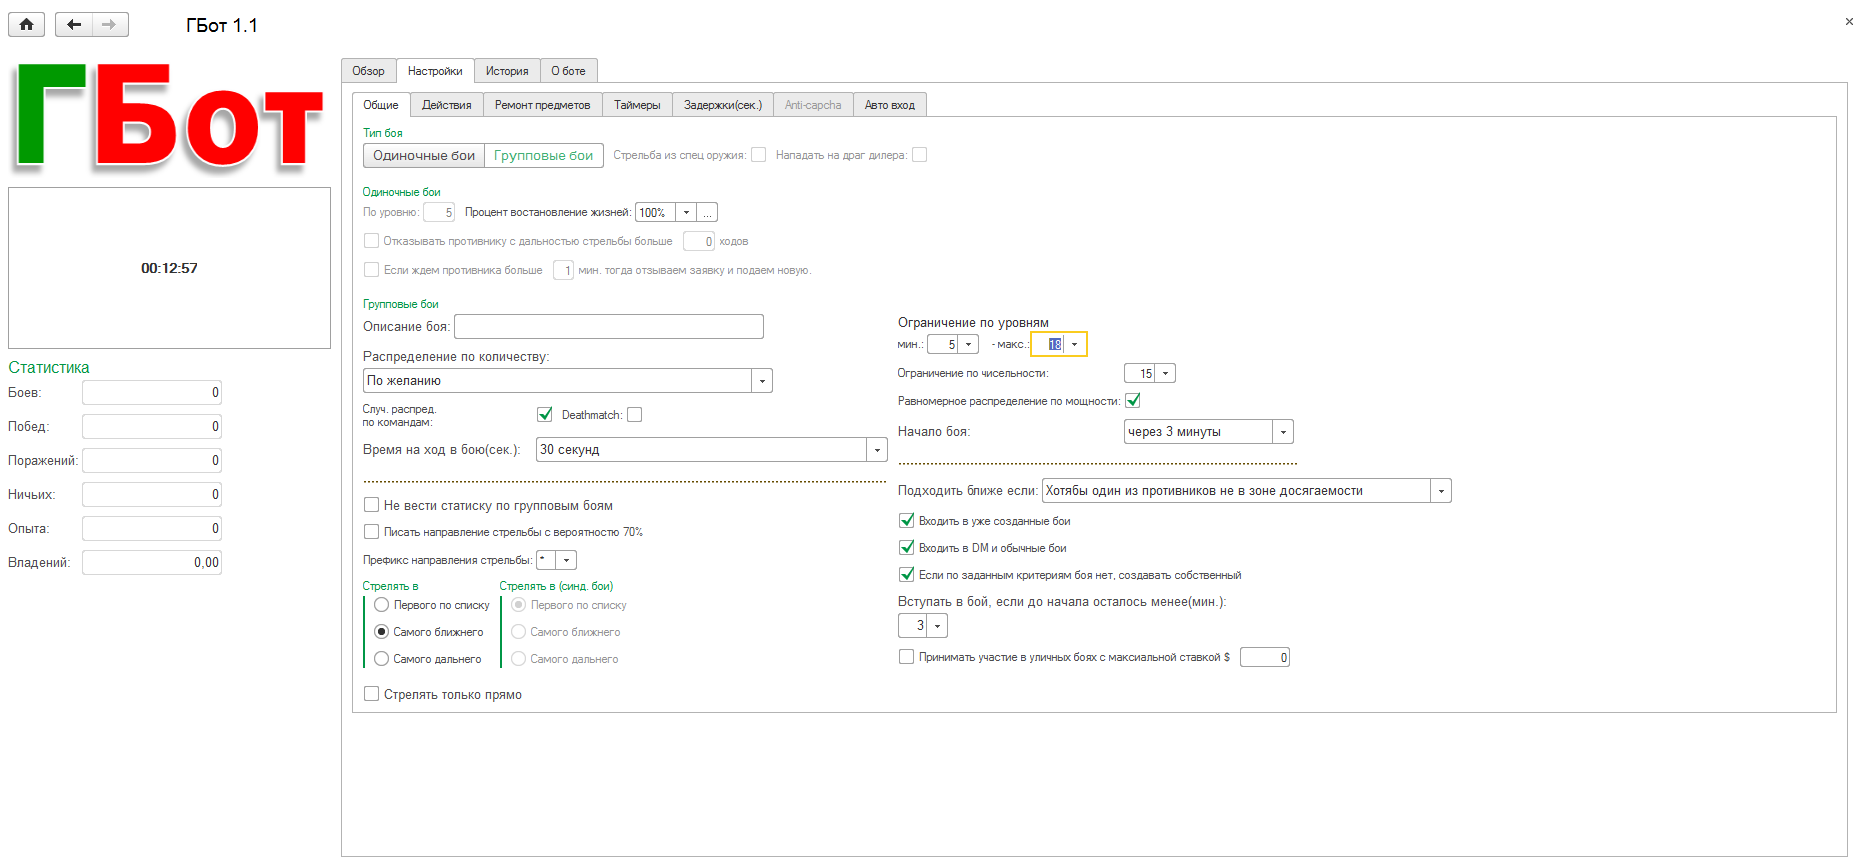Open the Процент востановление жизней dropdown
Viewport: 1861px width, 863px height.
(x=686, y=212)
